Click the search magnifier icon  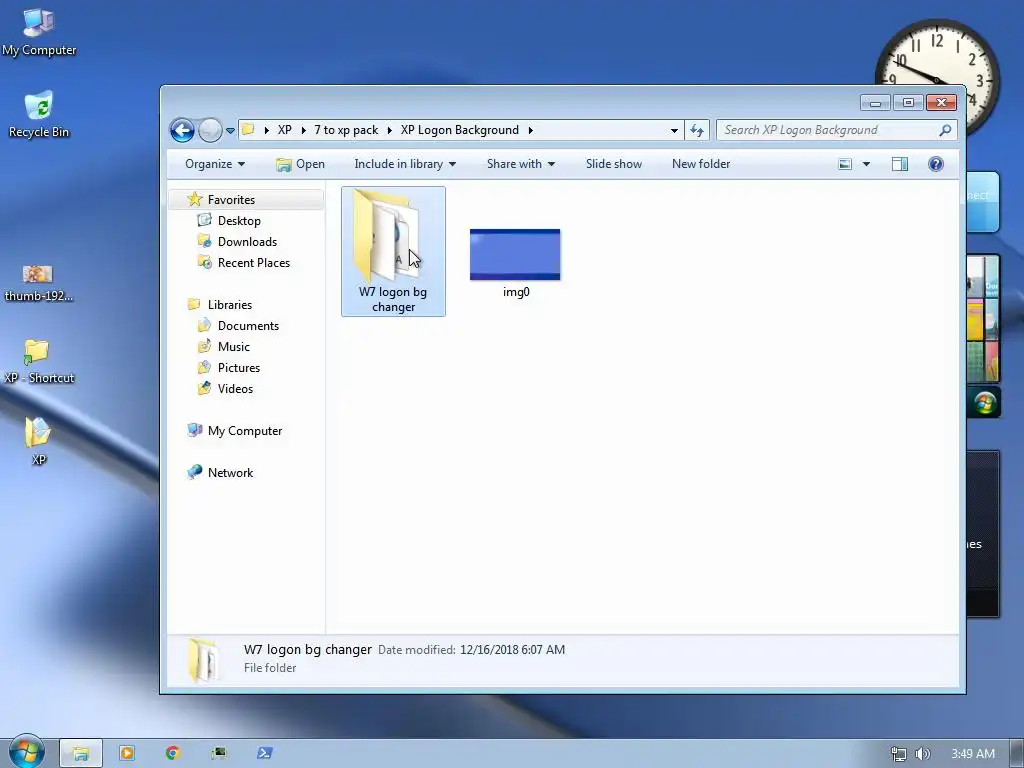point(945,130)
